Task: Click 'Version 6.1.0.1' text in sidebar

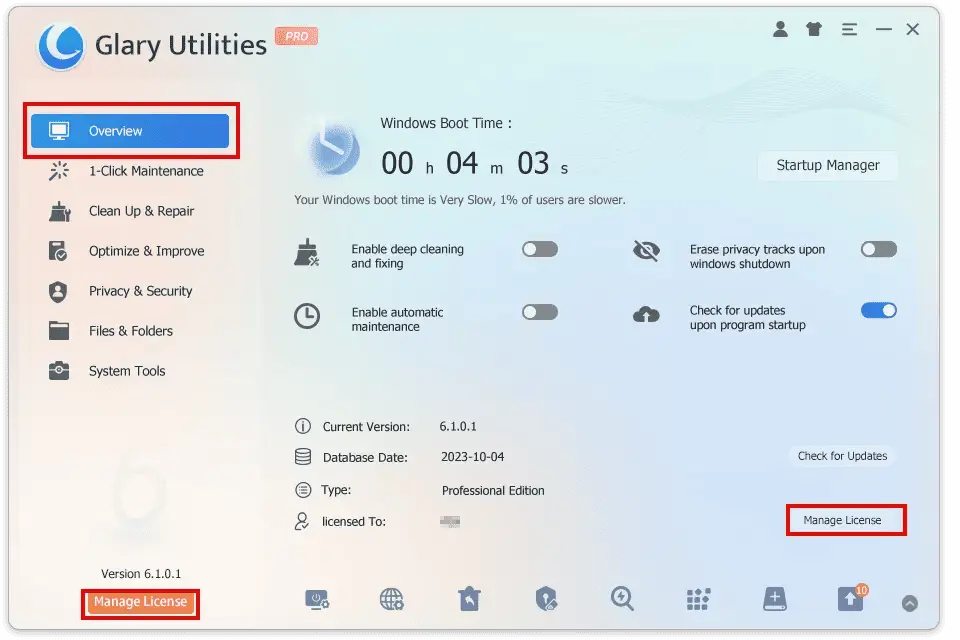Action: 141,574
